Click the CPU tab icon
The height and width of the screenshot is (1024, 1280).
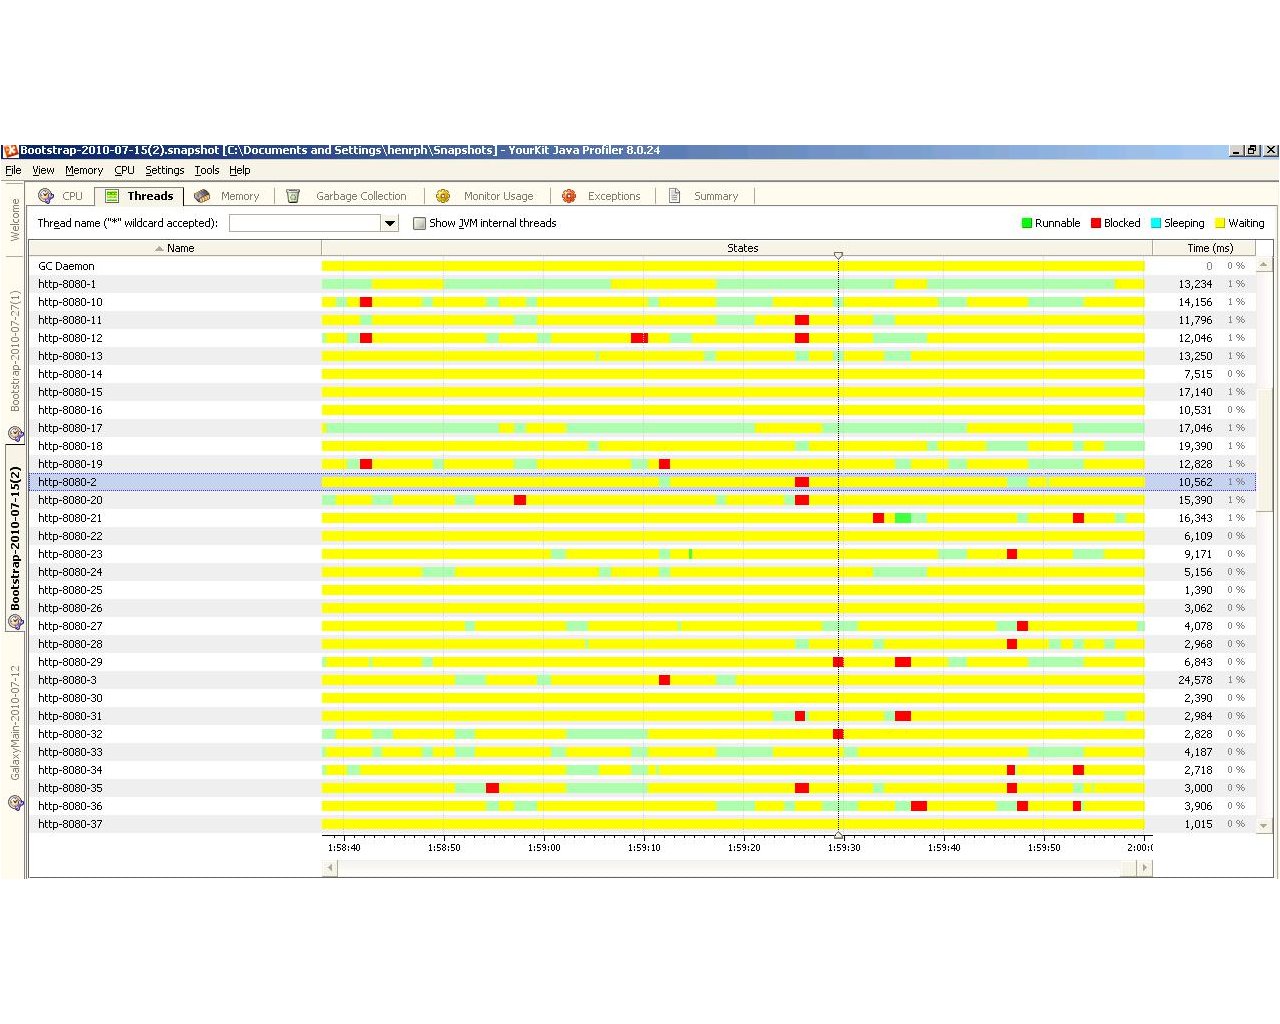coord(46,196)
